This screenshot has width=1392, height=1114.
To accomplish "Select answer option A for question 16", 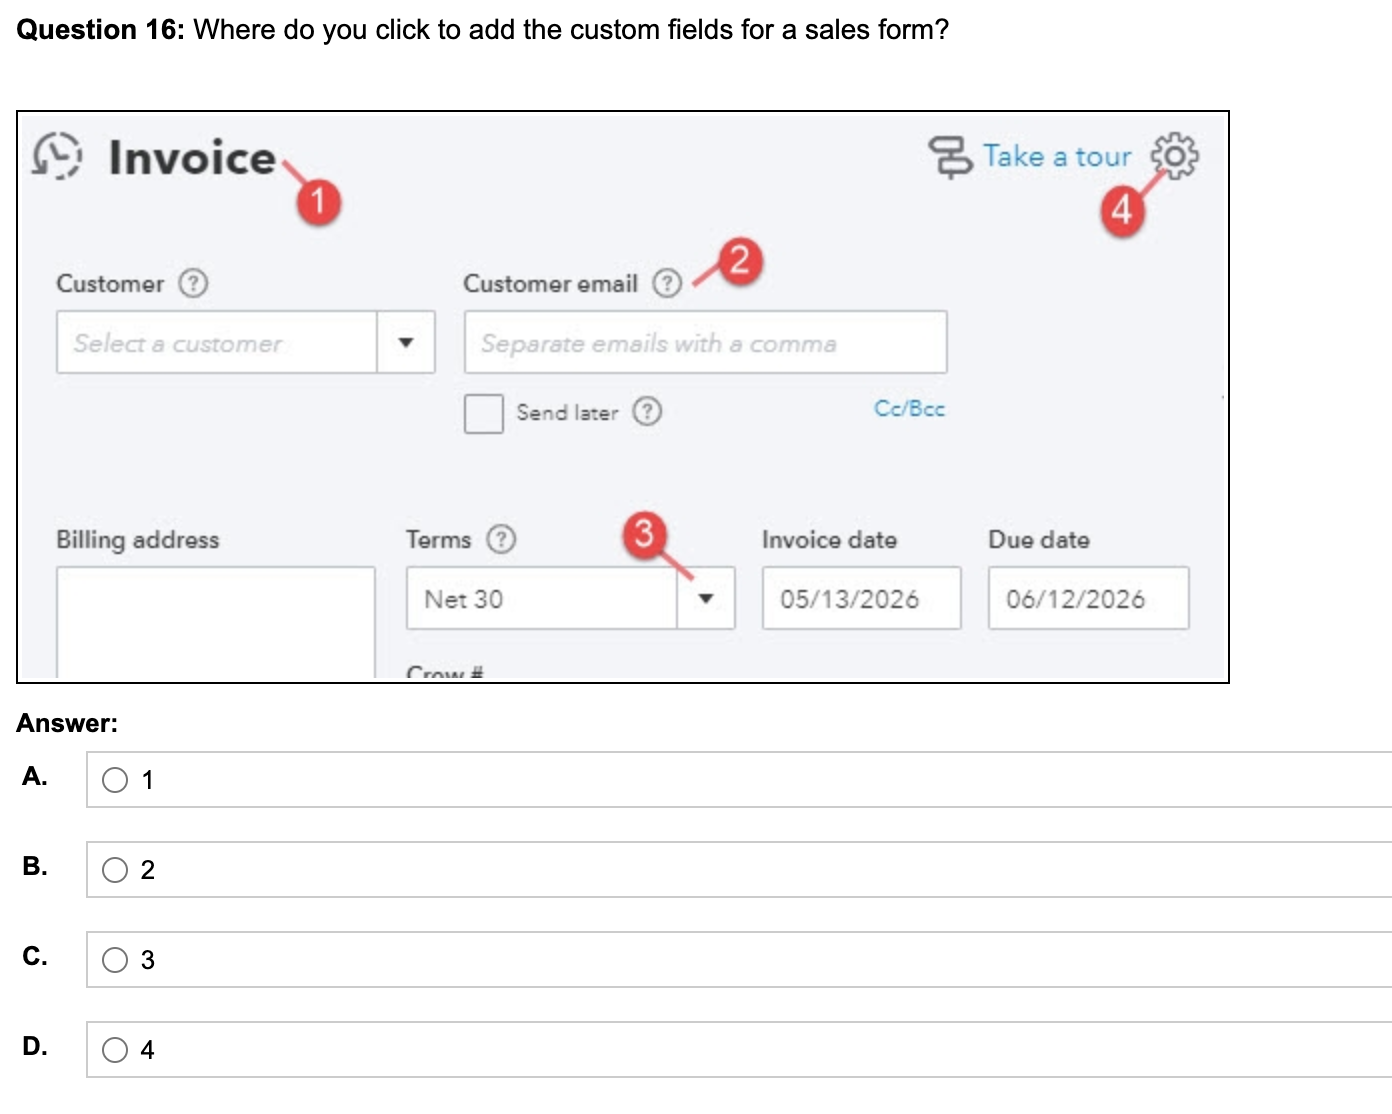I will pos(117,778).
